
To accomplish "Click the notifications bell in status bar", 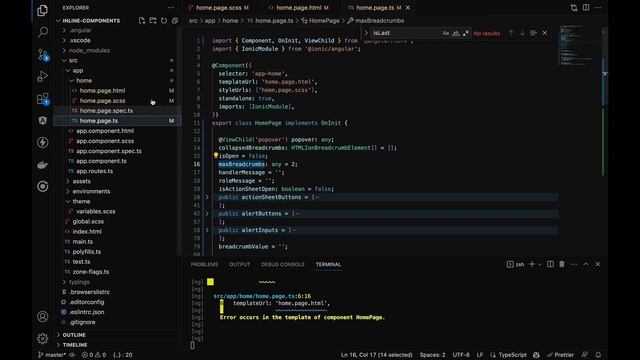I will 598,355.
